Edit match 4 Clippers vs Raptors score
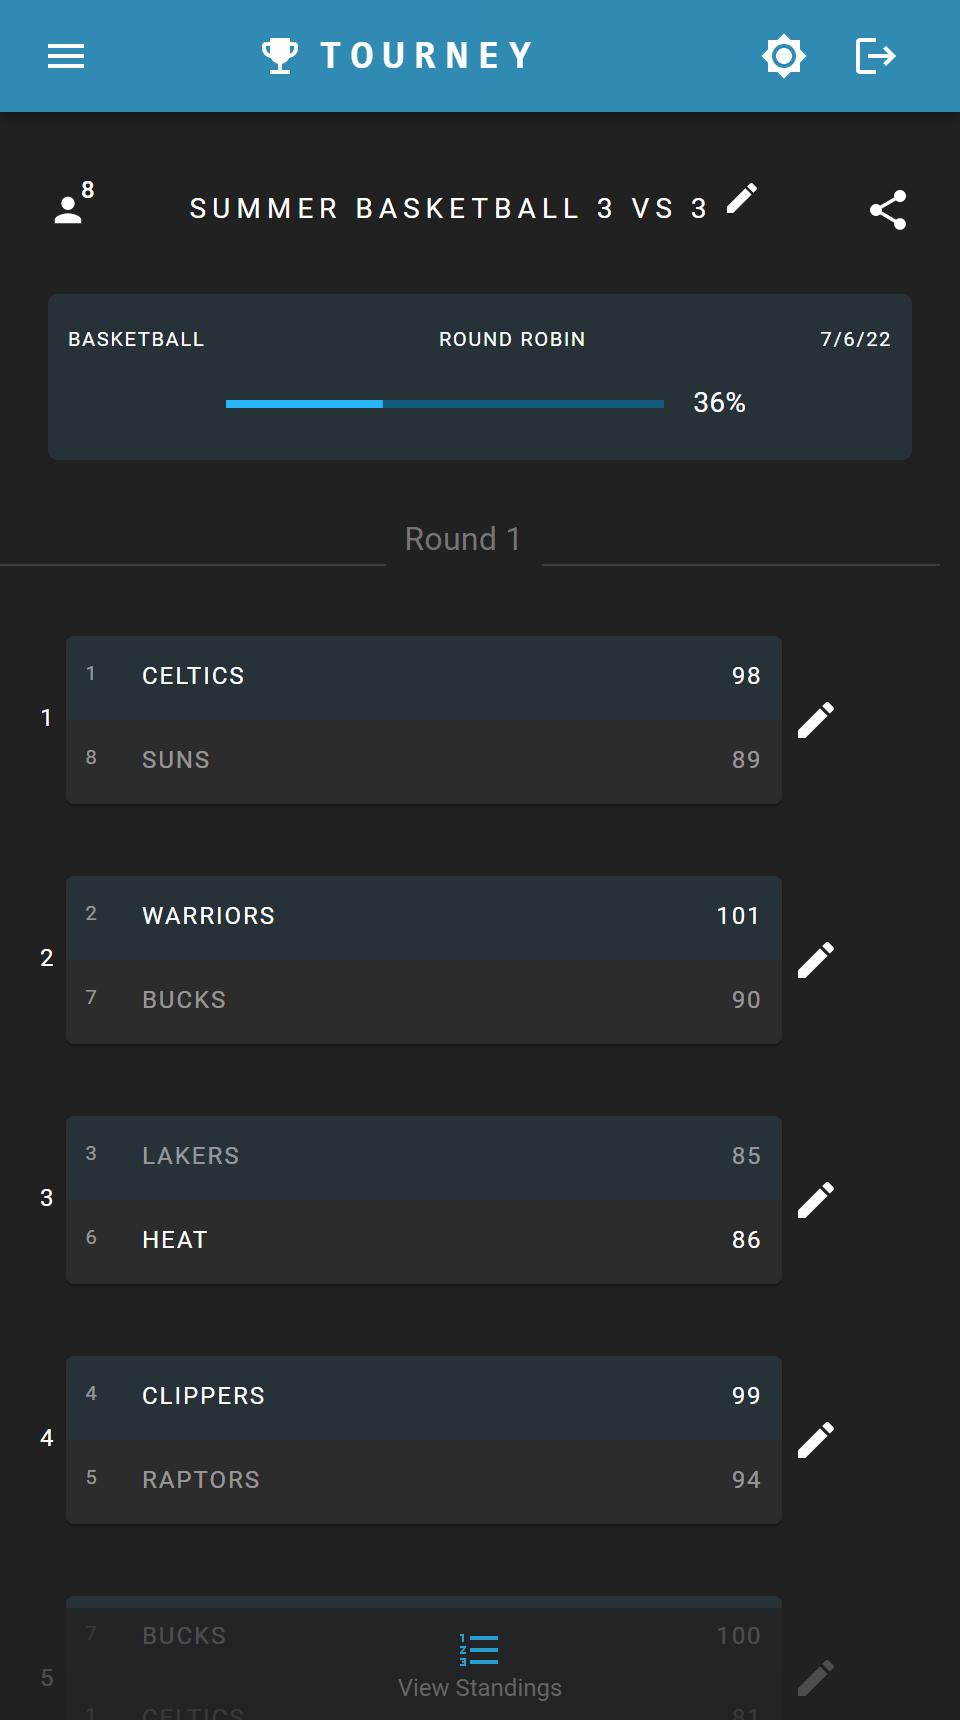Viewport: 960px width, 1720px height. (x=816, y=1440)
